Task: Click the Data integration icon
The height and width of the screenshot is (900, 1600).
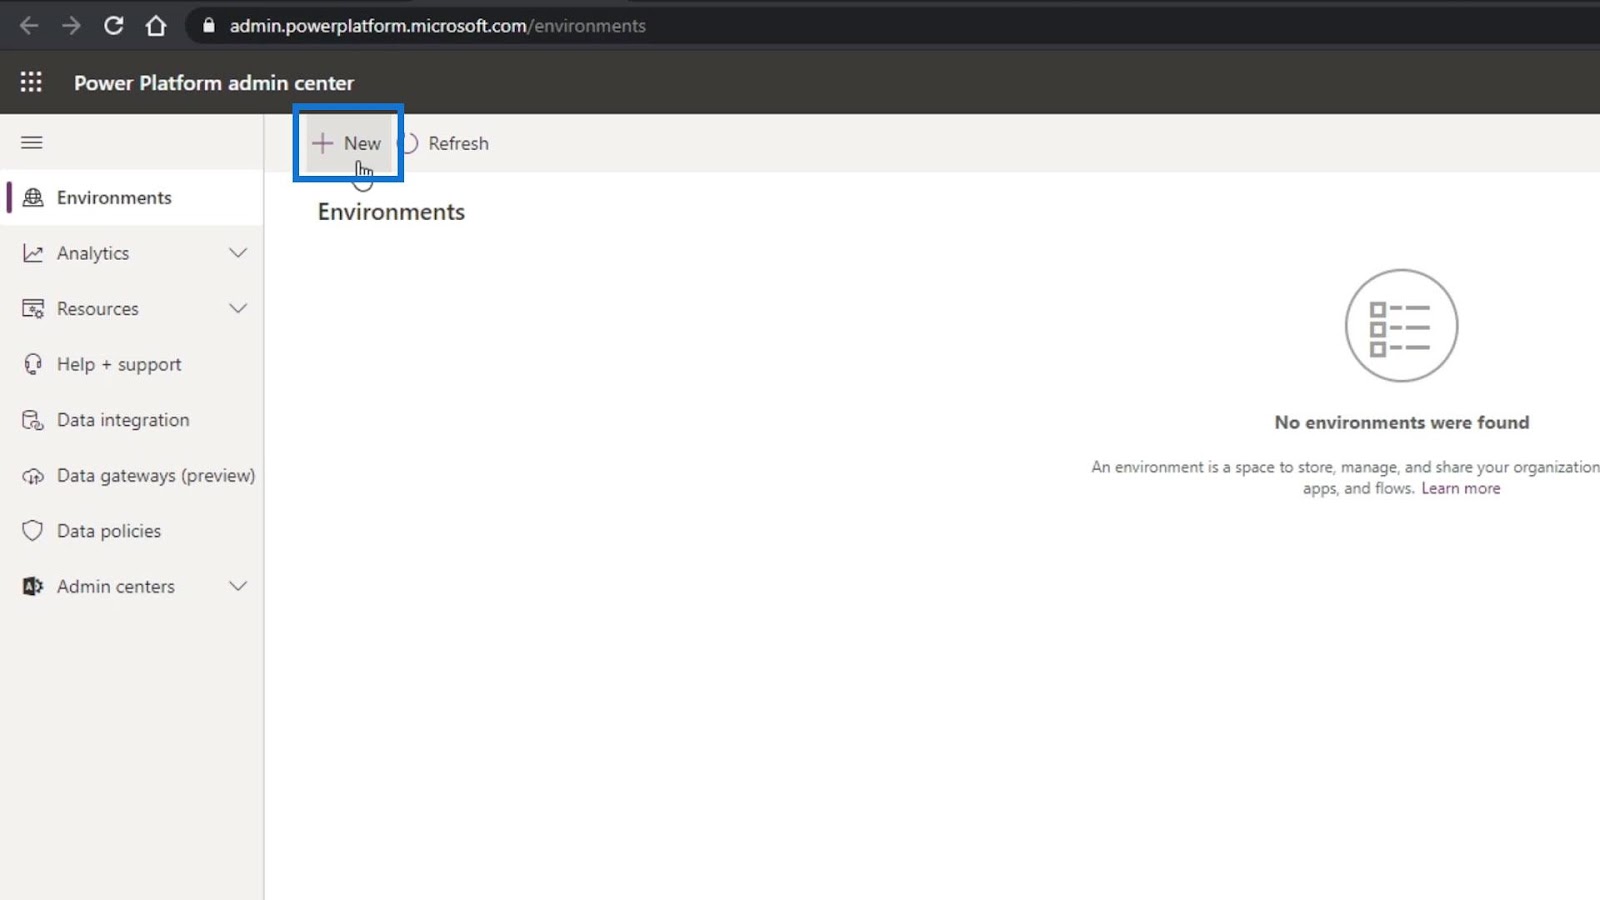Action: [x=33, y=420]
